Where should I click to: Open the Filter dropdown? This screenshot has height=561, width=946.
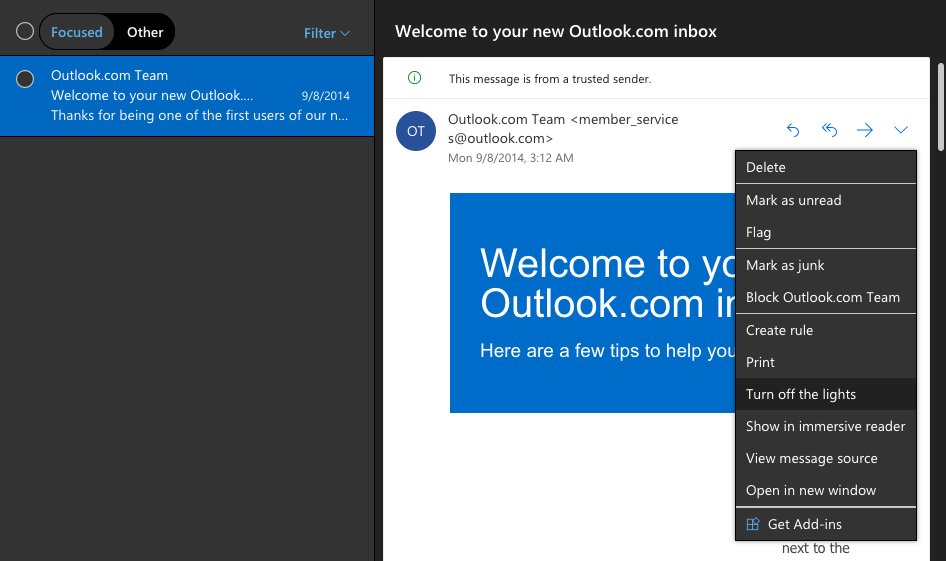(326, 33)
